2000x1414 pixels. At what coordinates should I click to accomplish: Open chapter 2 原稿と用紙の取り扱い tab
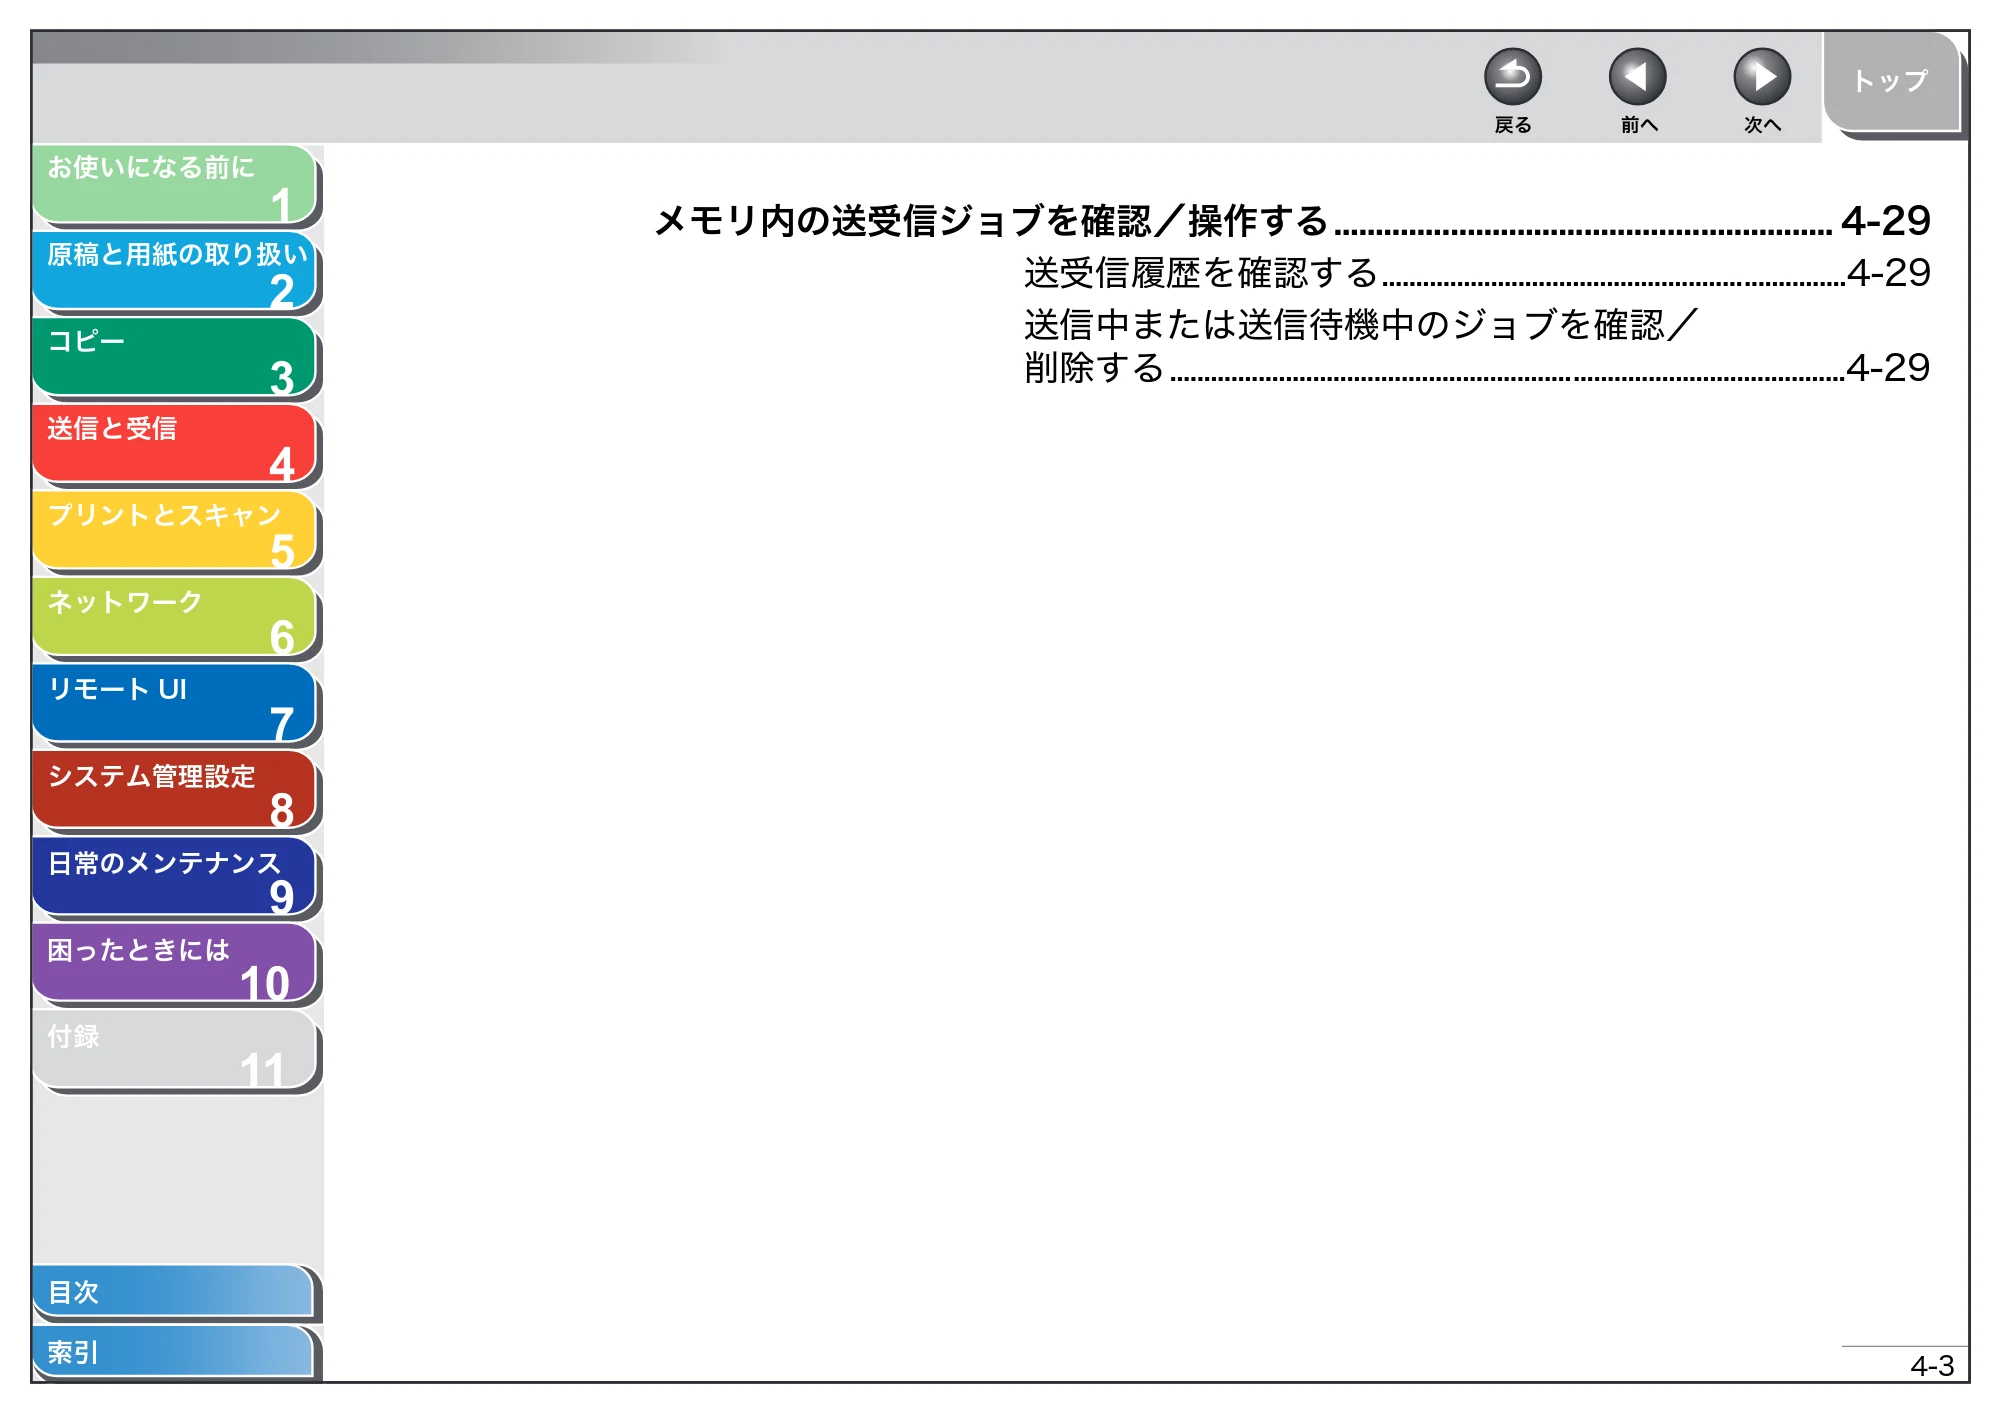pos(175,271)
